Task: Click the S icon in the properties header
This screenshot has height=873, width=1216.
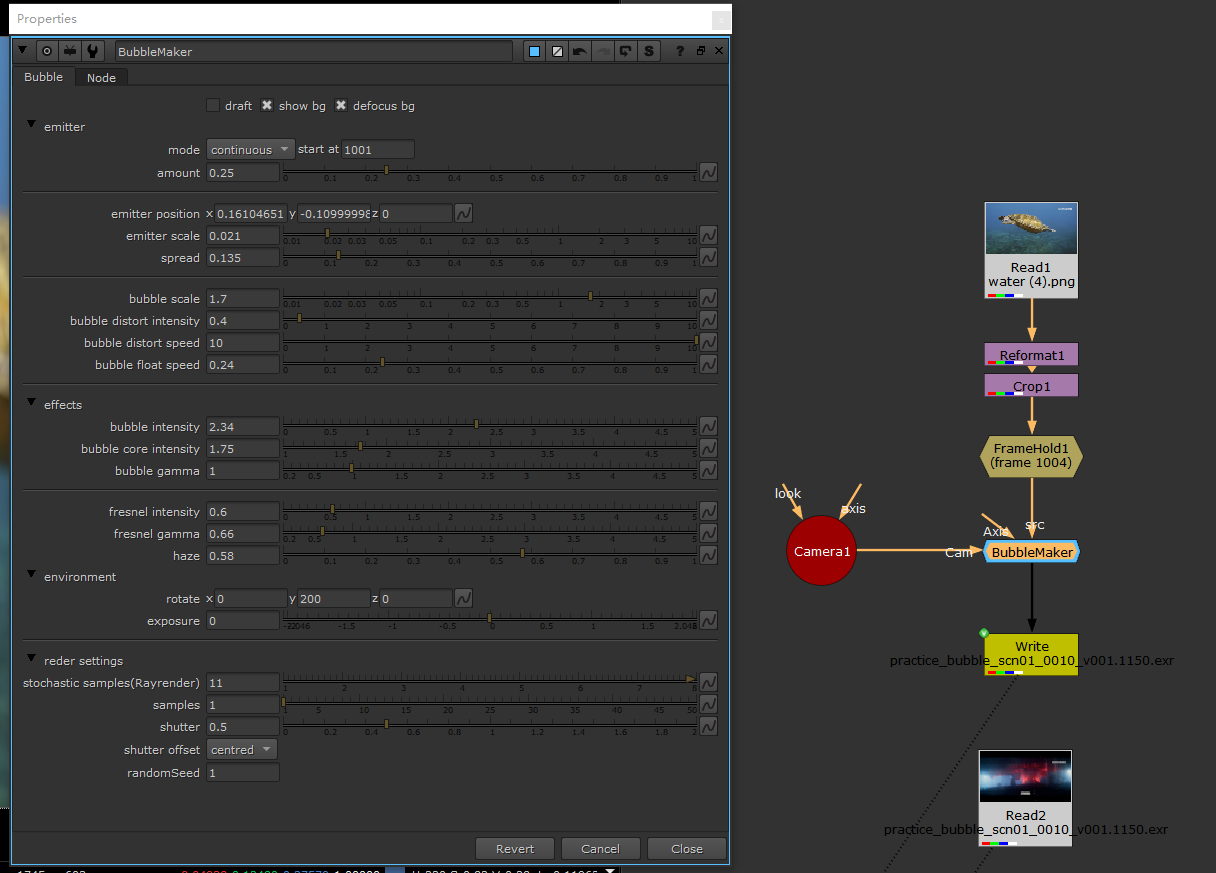Action: 649,51
